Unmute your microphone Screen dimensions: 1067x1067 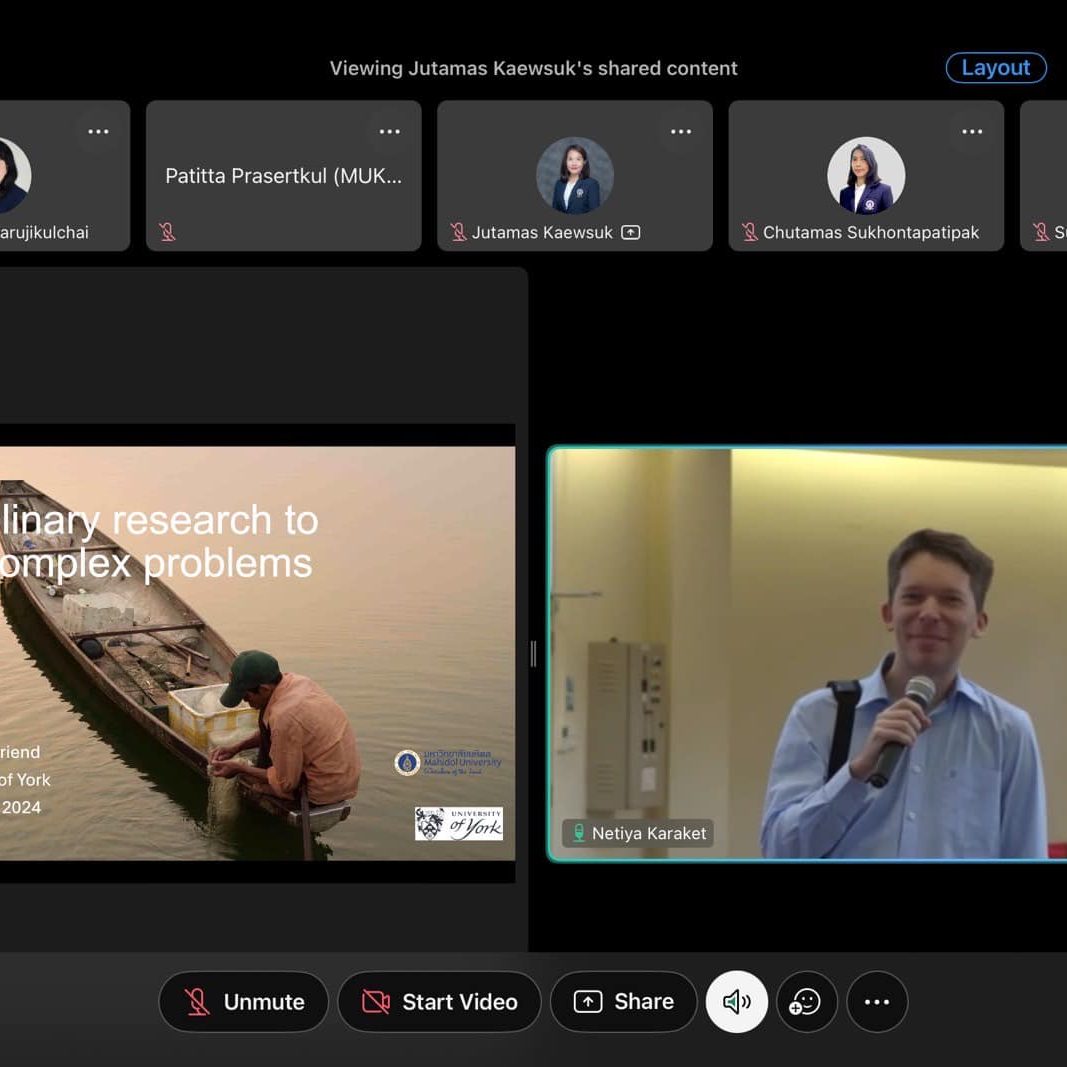pos(244,1001)
